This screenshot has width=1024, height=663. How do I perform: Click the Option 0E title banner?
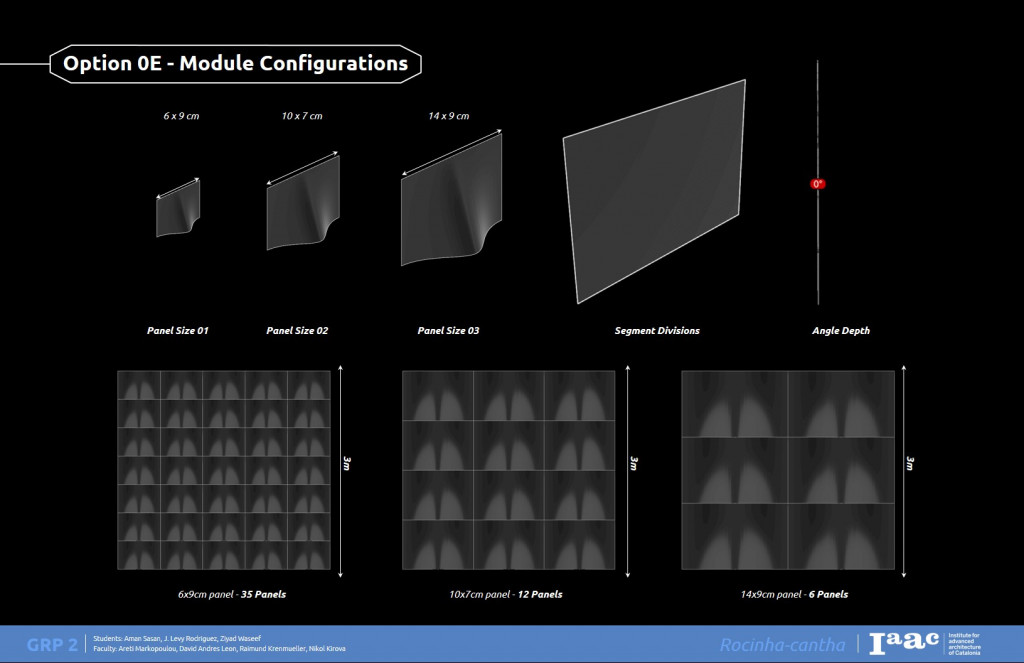(235, 64)
